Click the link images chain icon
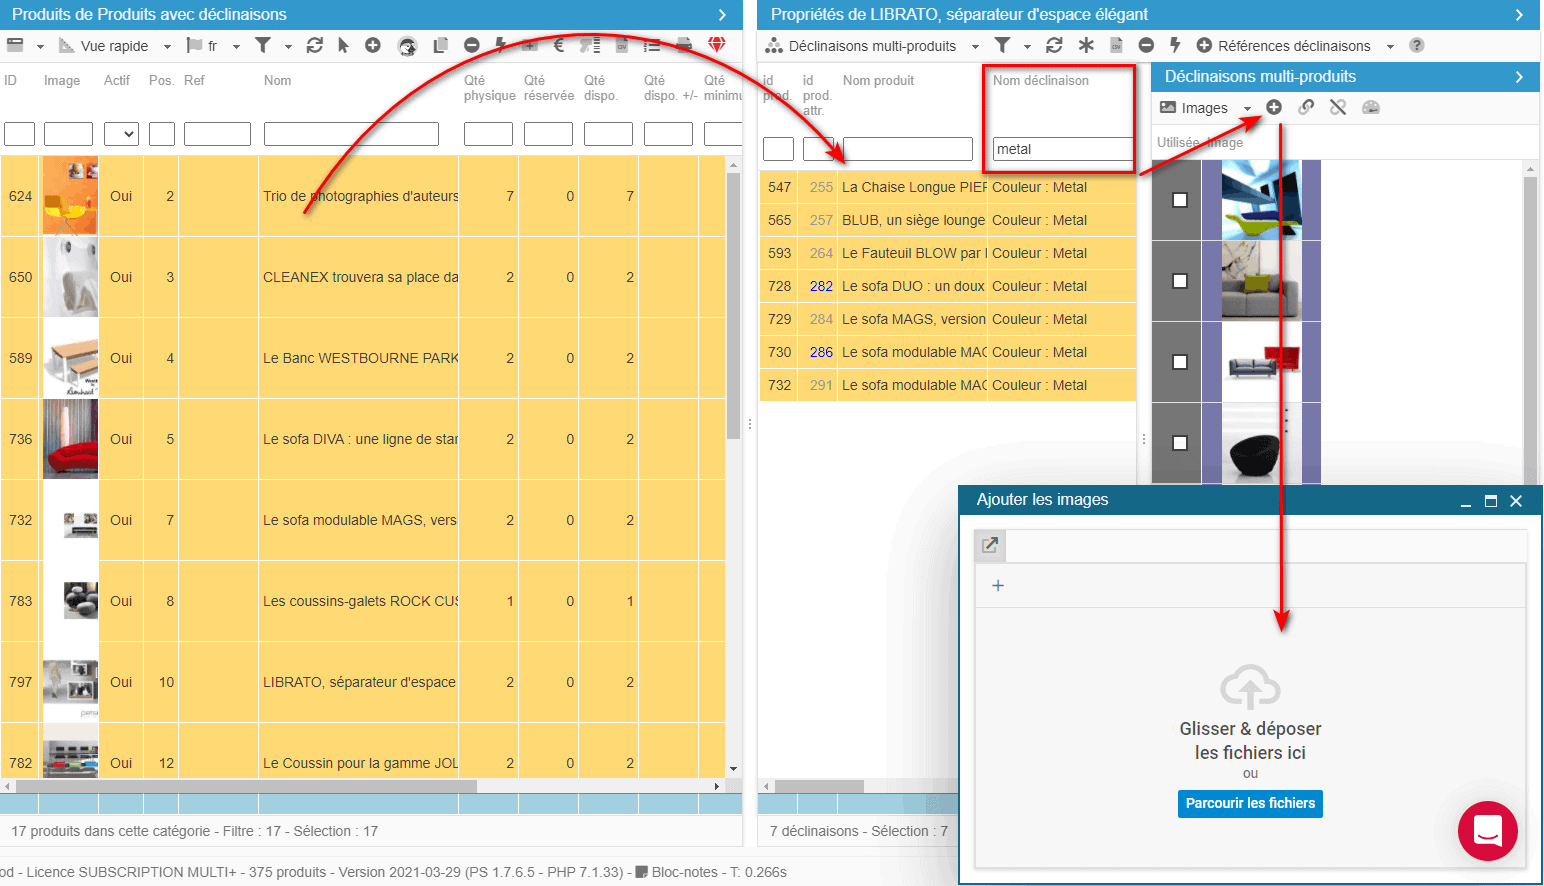 click(1306, 107)
